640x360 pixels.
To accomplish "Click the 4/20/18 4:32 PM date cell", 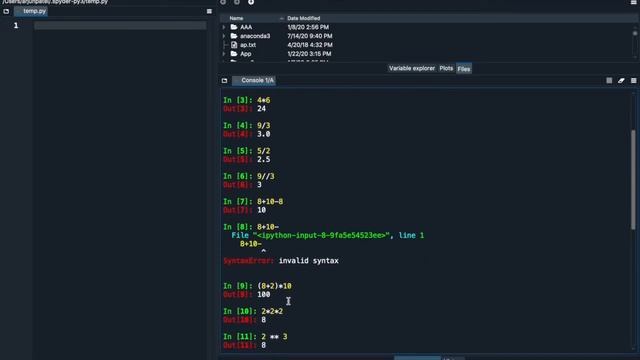I will (310, 45).
